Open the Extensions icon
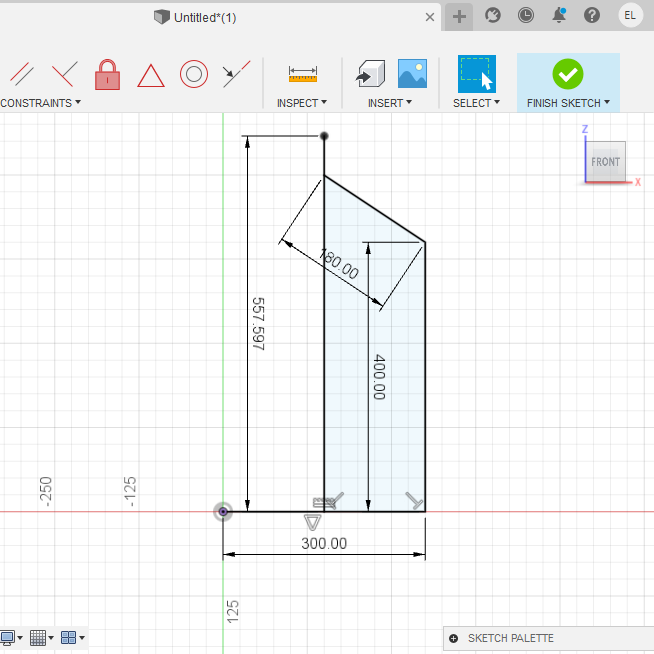The image size is (654, 654). click(493, 16)
